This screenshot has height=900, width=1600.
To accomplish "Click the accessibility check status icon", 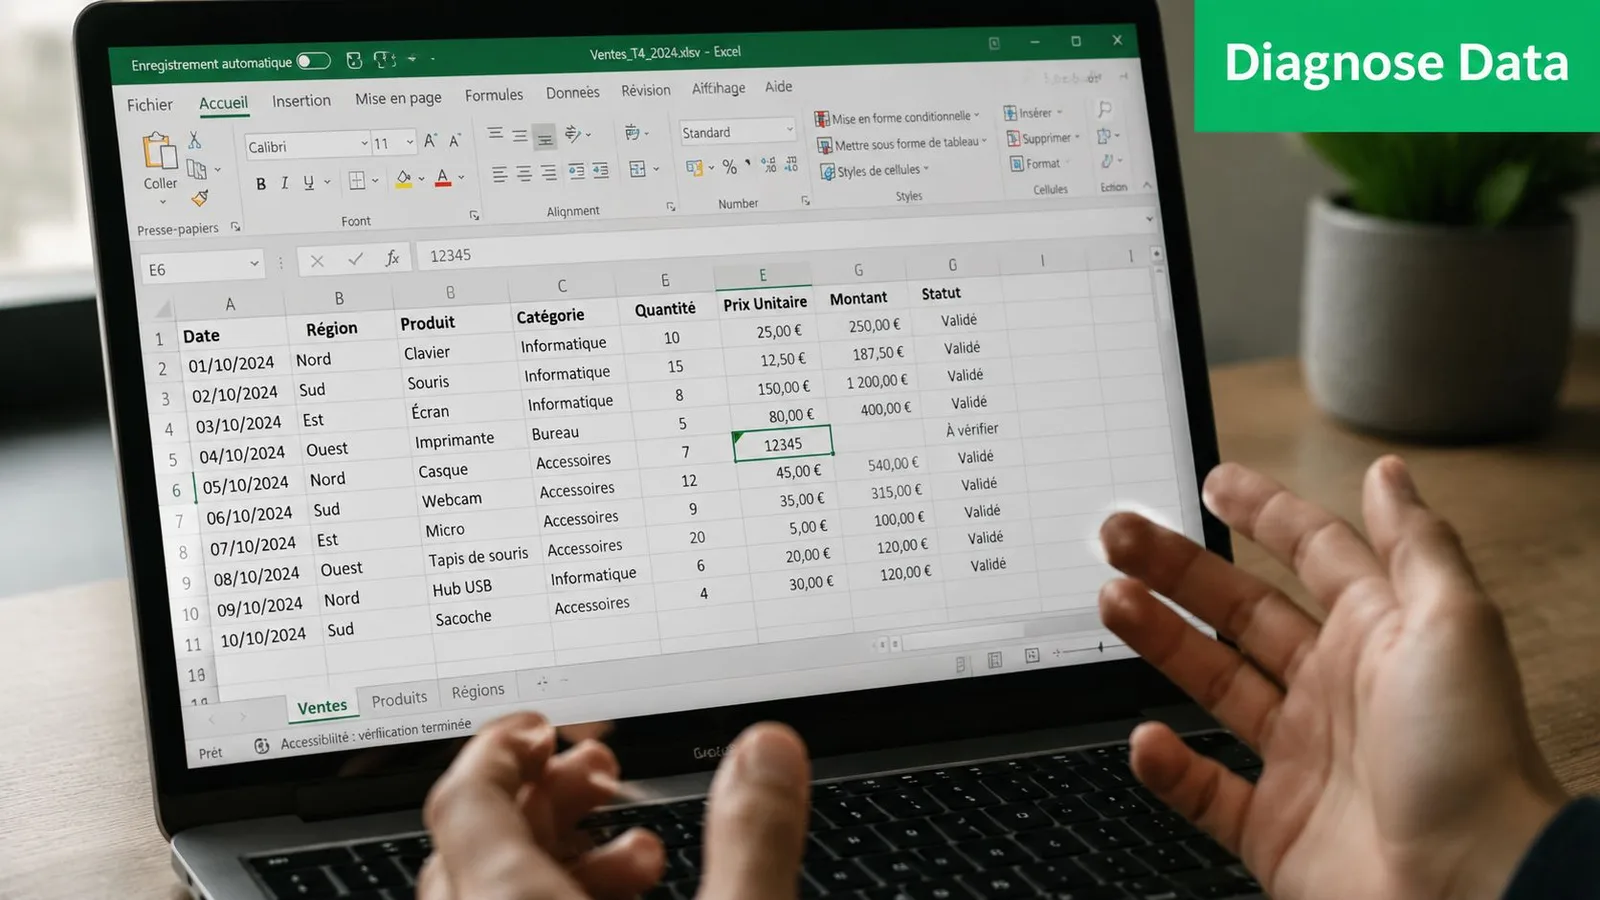I will [x=262, y=746].
